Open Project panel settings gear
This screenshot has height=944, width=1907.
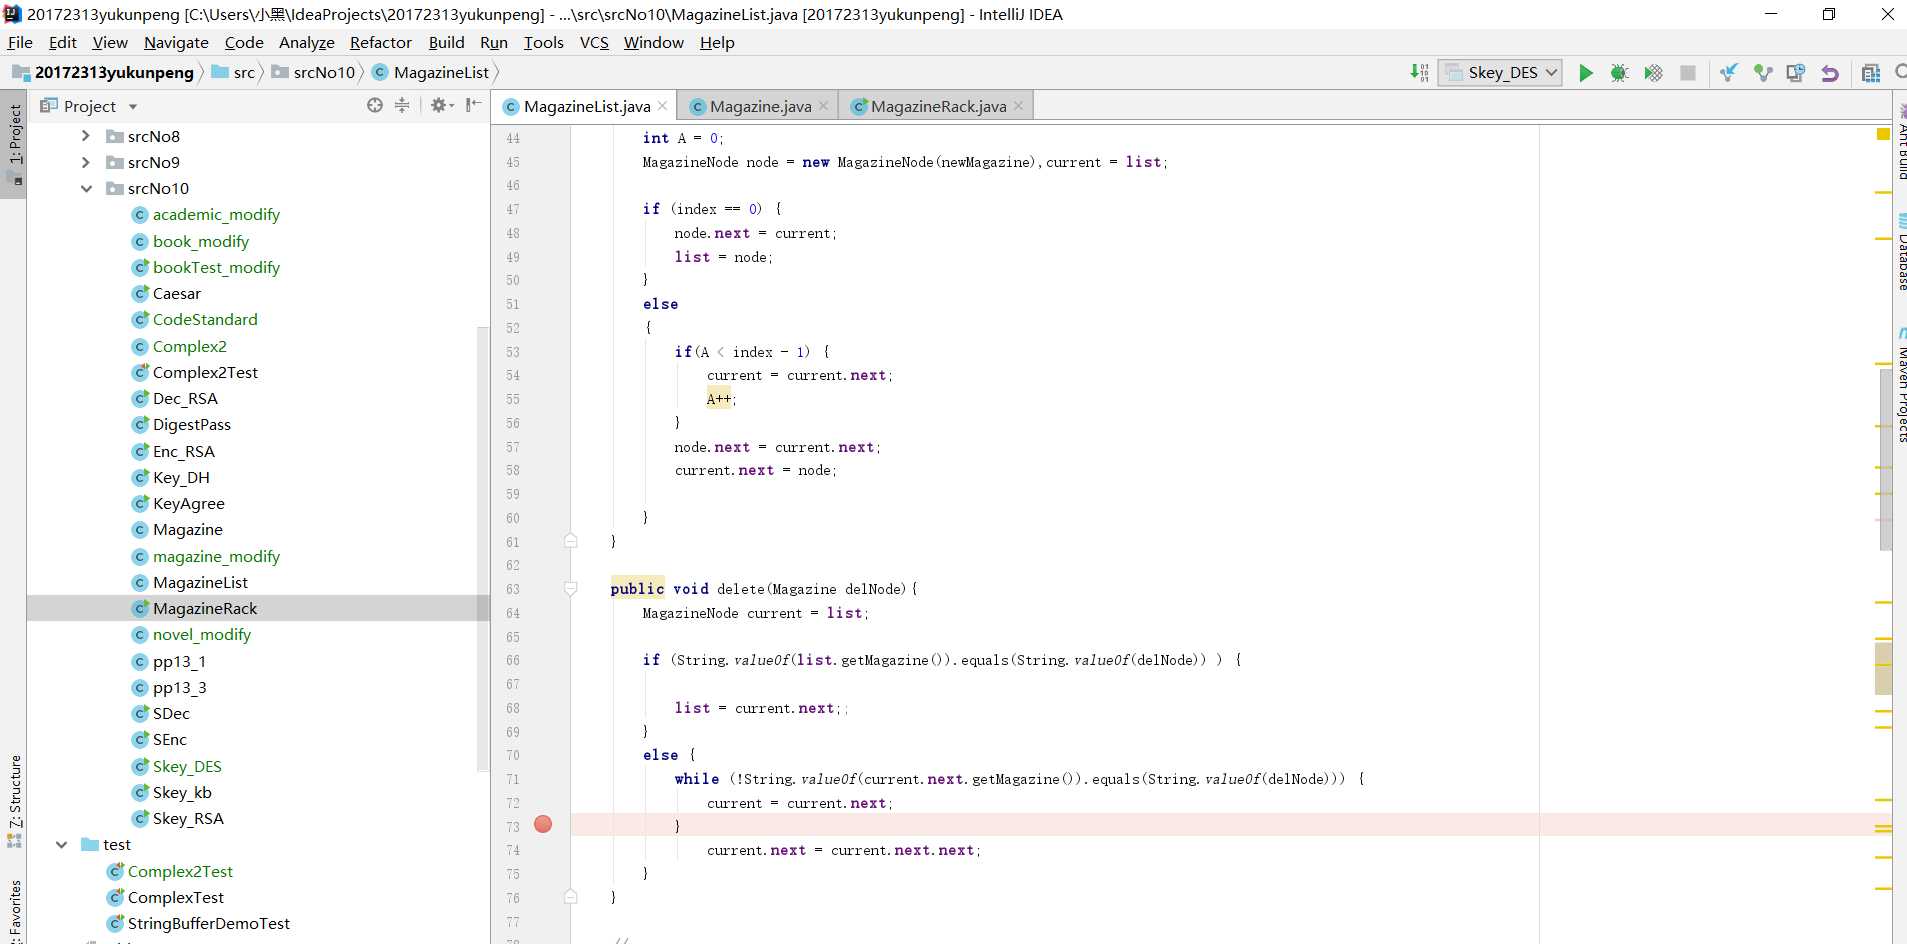(x=441, y=105)
